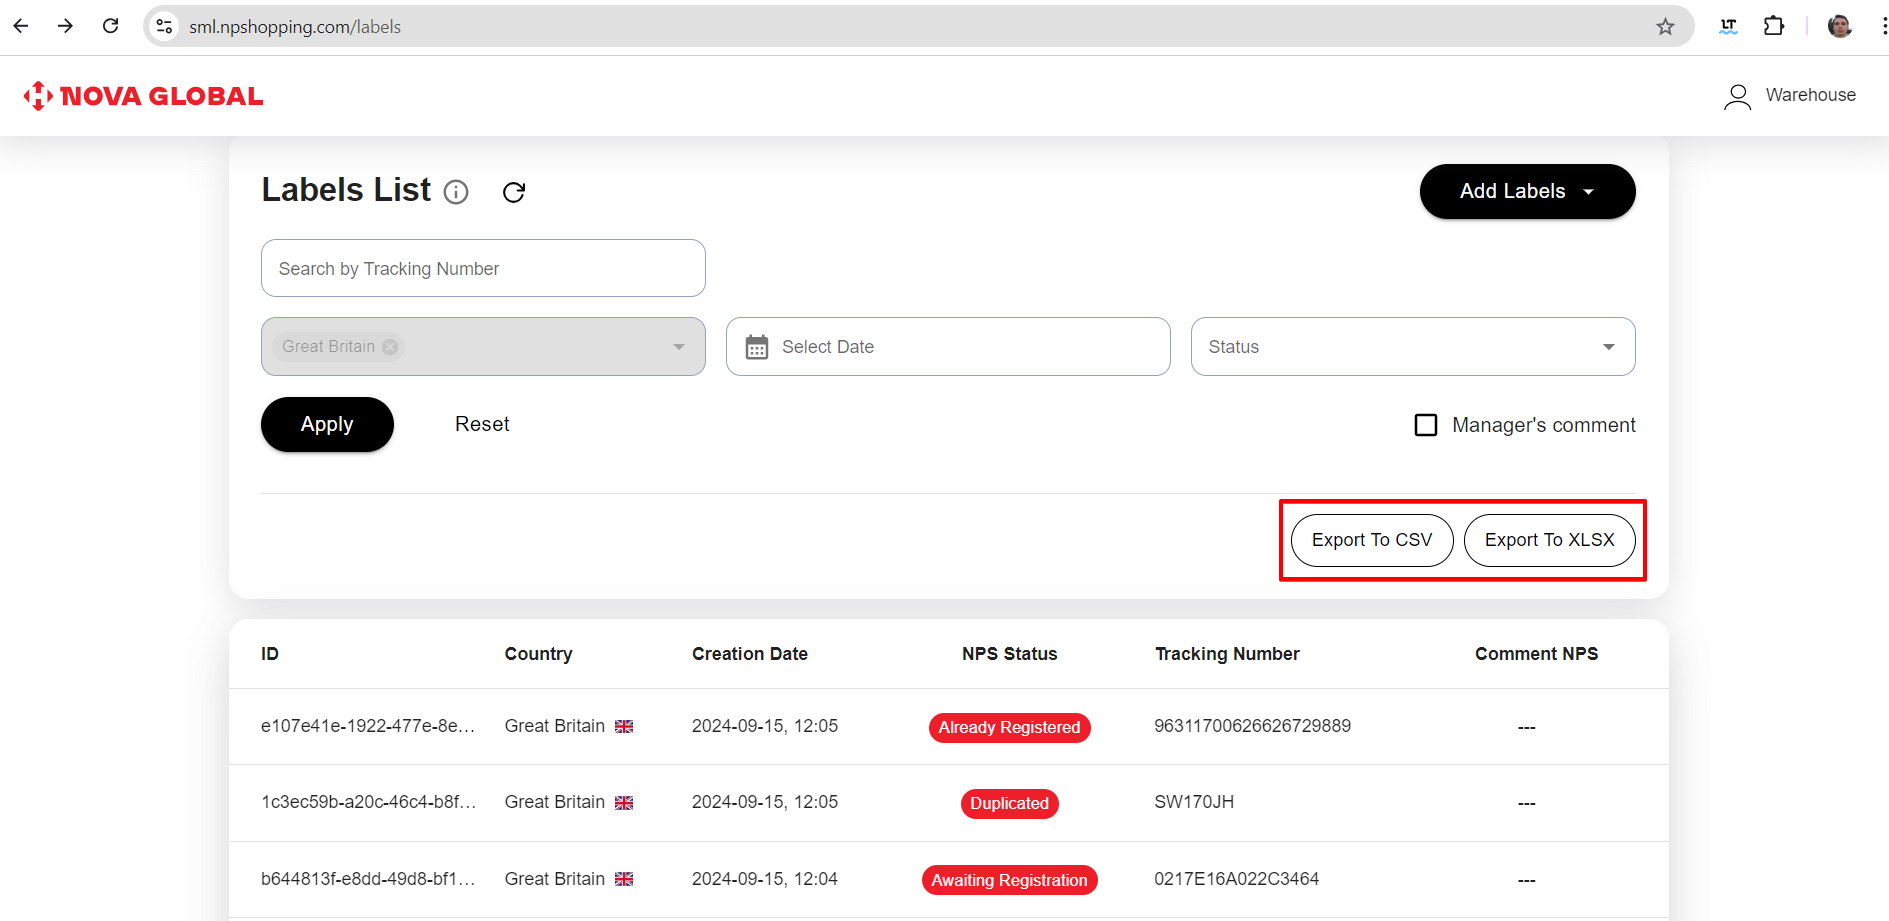This screenshot has width=1889, height=921.
Task: Click the Warehouse account label
Action: click(x=1810, y=95)
